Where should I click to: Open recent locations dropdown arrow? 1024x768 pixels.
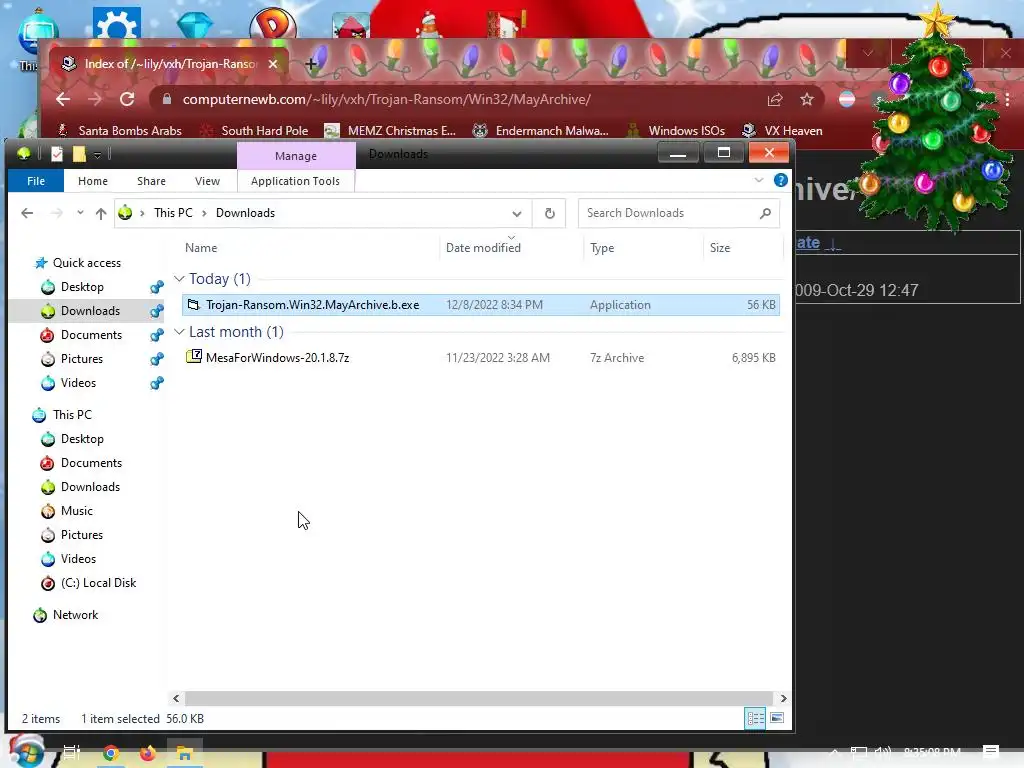(80, 213)
